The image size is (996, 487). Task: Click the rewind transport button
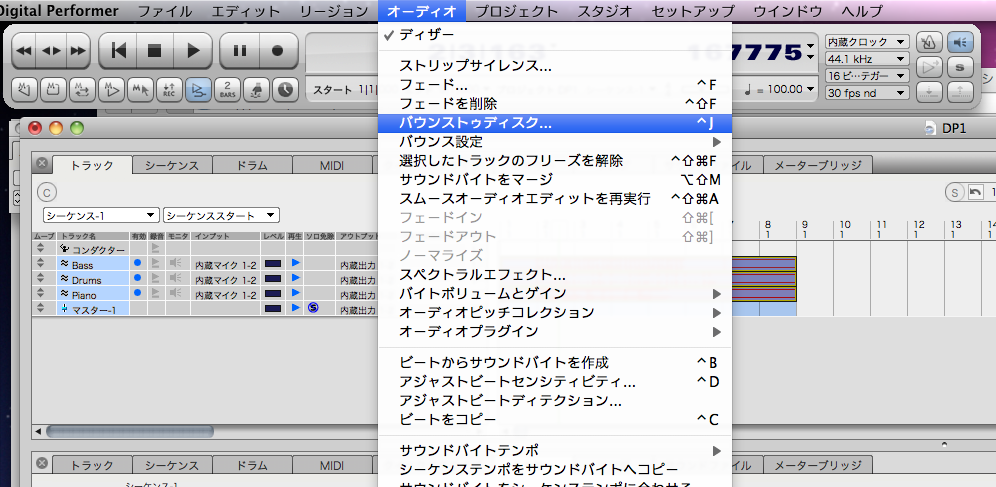(24, 50)
